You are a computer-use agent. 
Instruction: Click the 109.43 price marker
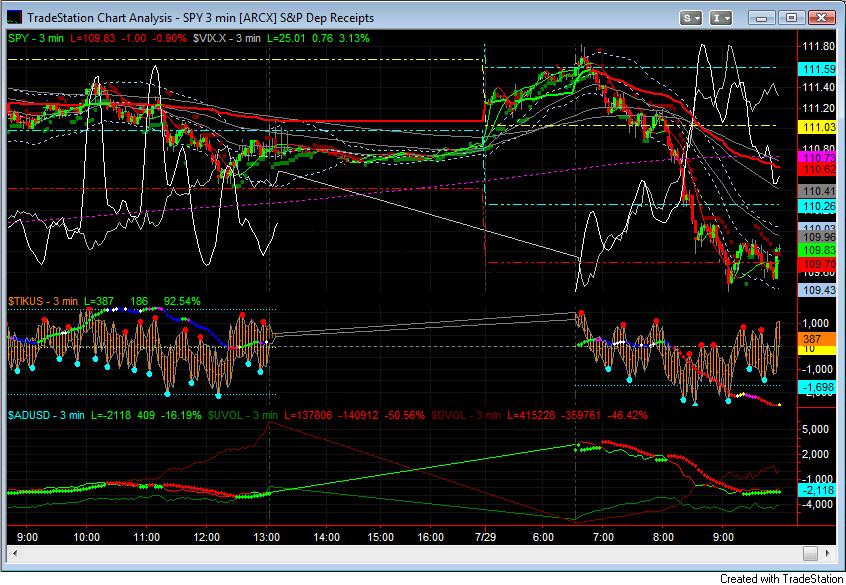coord(817,290)
